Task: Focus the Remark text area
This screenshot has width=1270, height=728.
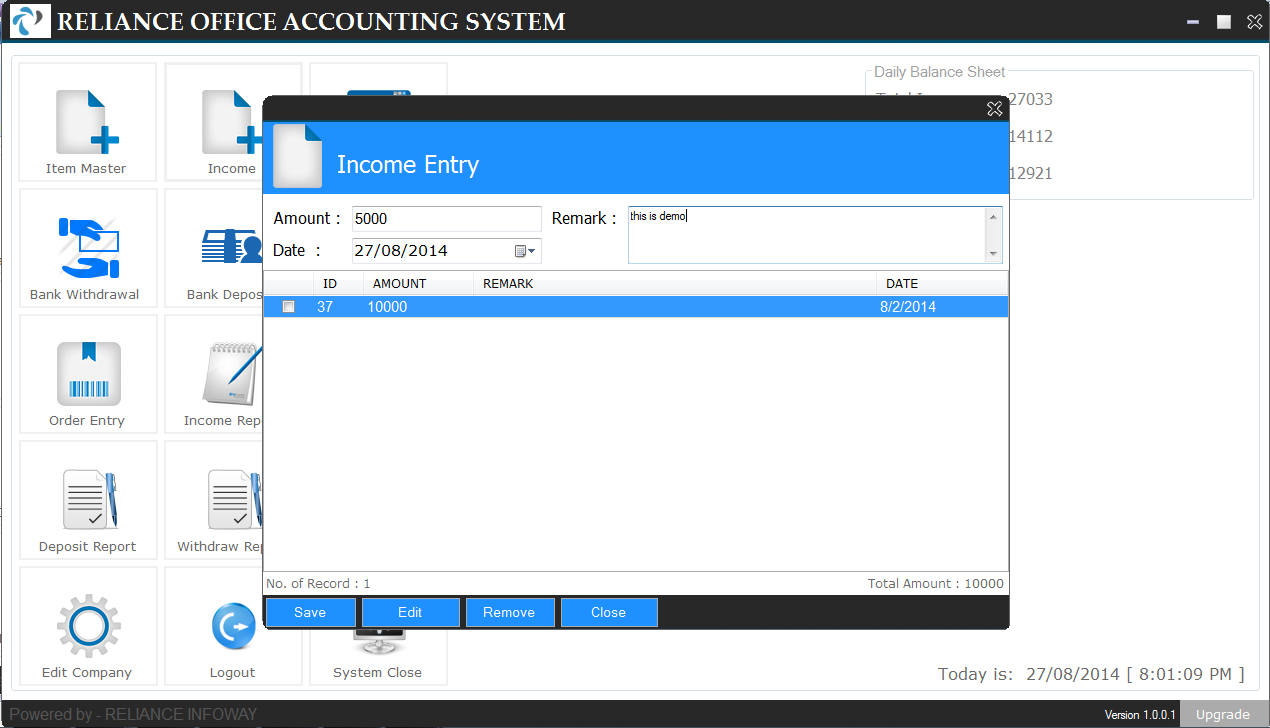Action: point(807,235)
